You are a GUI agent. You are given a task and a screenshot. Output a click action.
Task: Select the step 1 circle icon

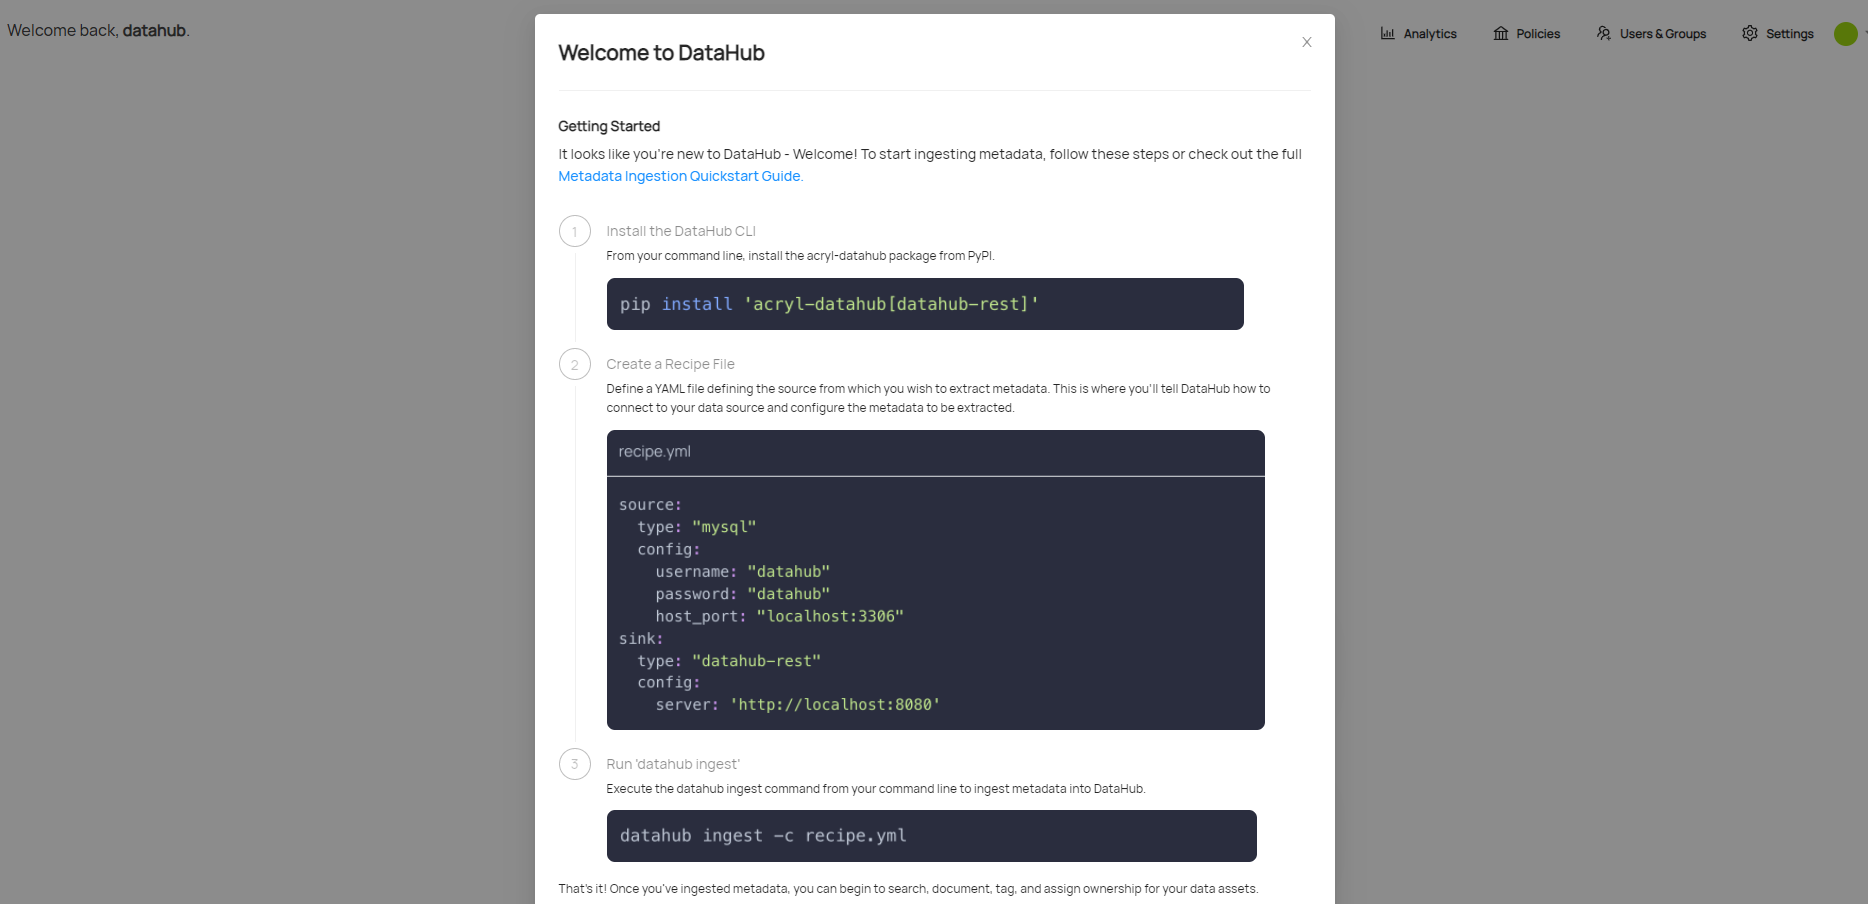coord(575,231)
